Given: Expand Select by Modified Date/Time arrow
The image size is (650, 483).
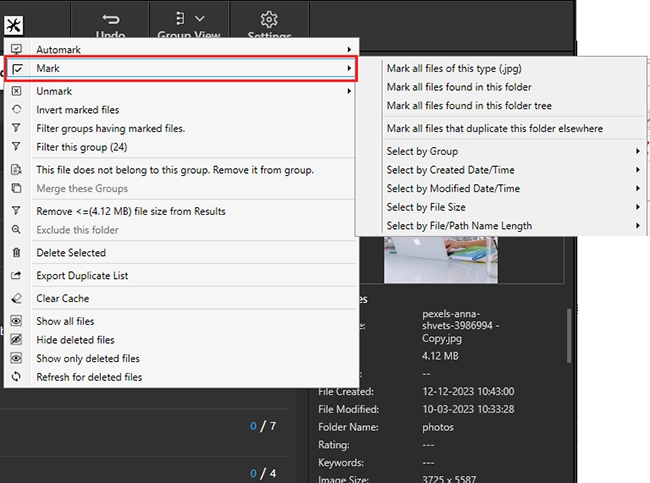Looking at the screenshot, I should pos(638,188).
